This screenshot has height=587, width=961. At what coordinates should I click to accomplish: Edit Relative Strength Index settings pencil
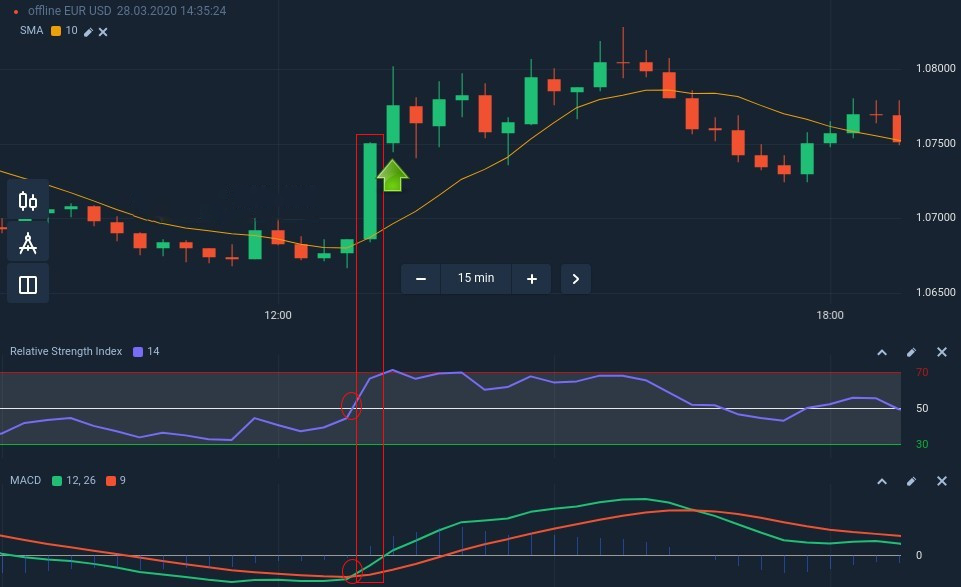(x=911, y=352)
